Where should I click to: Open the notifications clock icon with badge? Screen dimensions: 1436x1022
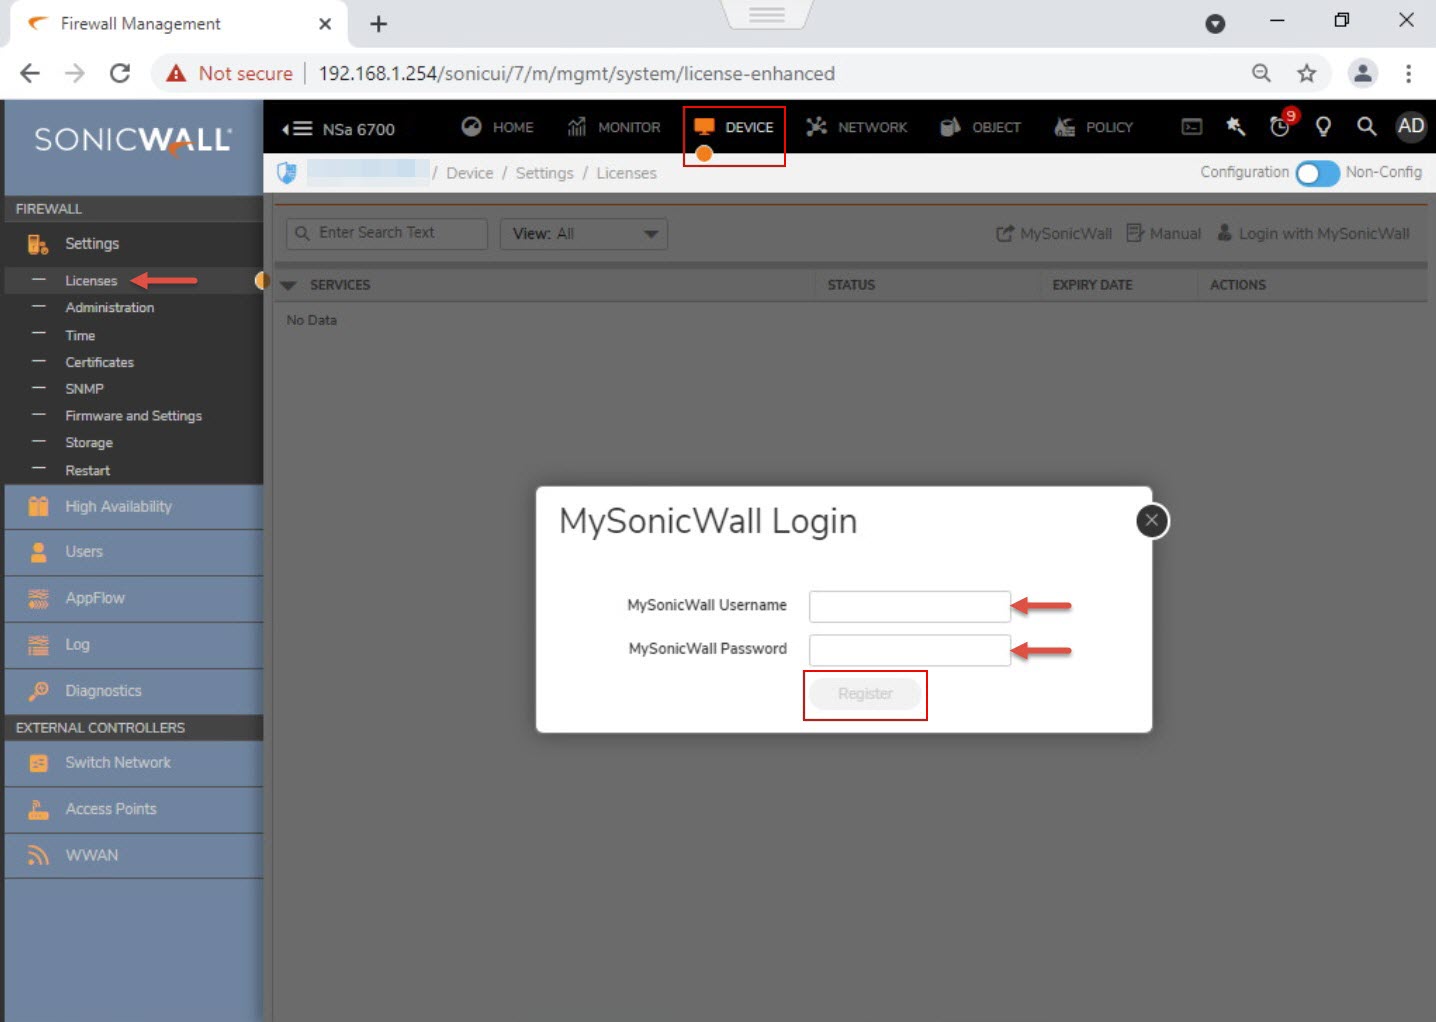click(1279, 127)
